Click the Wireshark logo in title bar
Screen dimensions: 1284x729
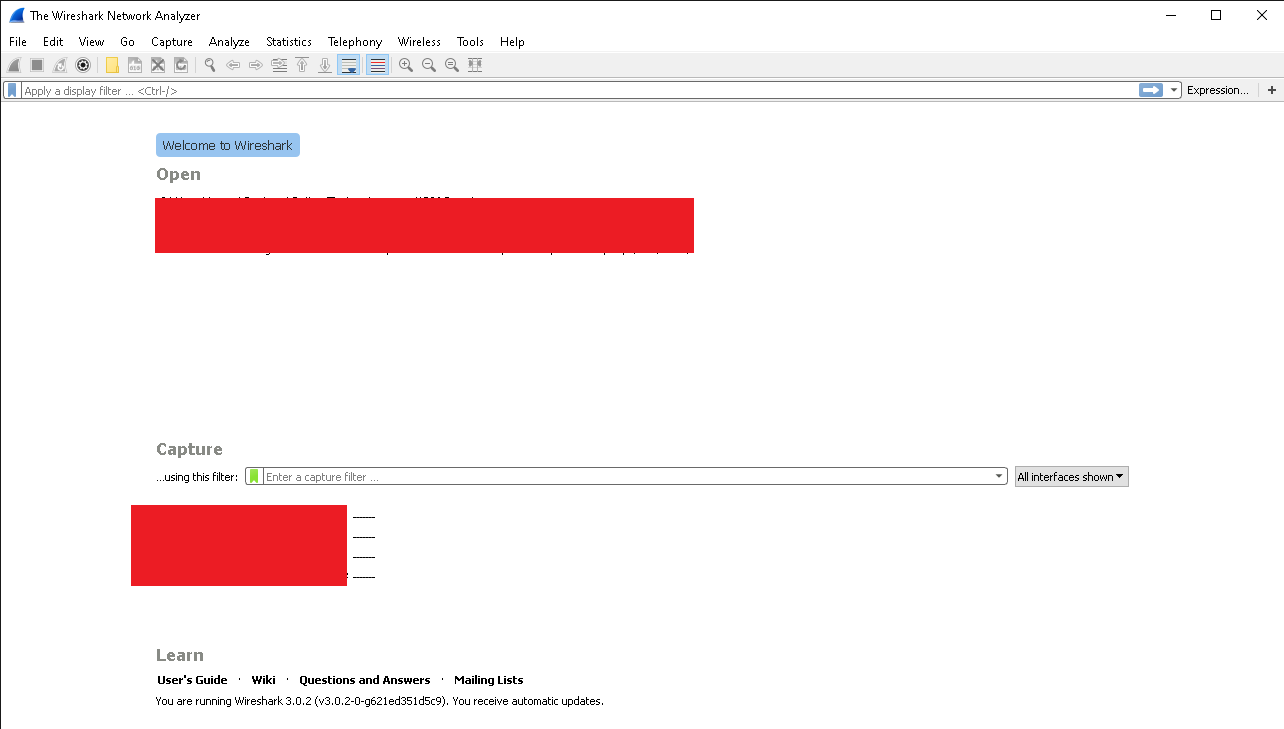(x=16, y=15)
